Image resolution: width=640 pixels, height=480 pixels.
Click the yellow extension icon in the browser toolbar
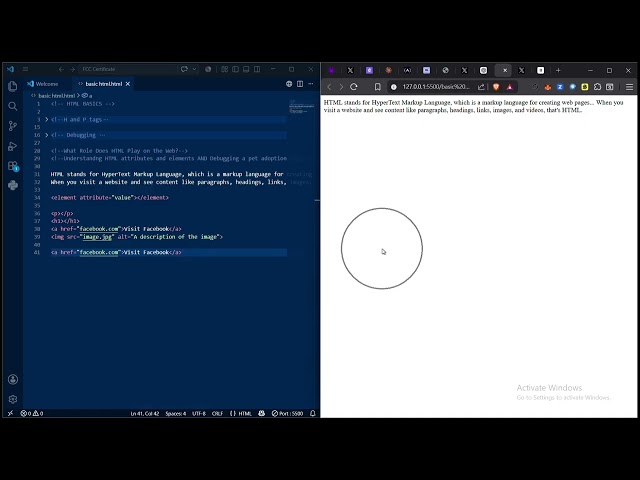click(x=585, y=87)
